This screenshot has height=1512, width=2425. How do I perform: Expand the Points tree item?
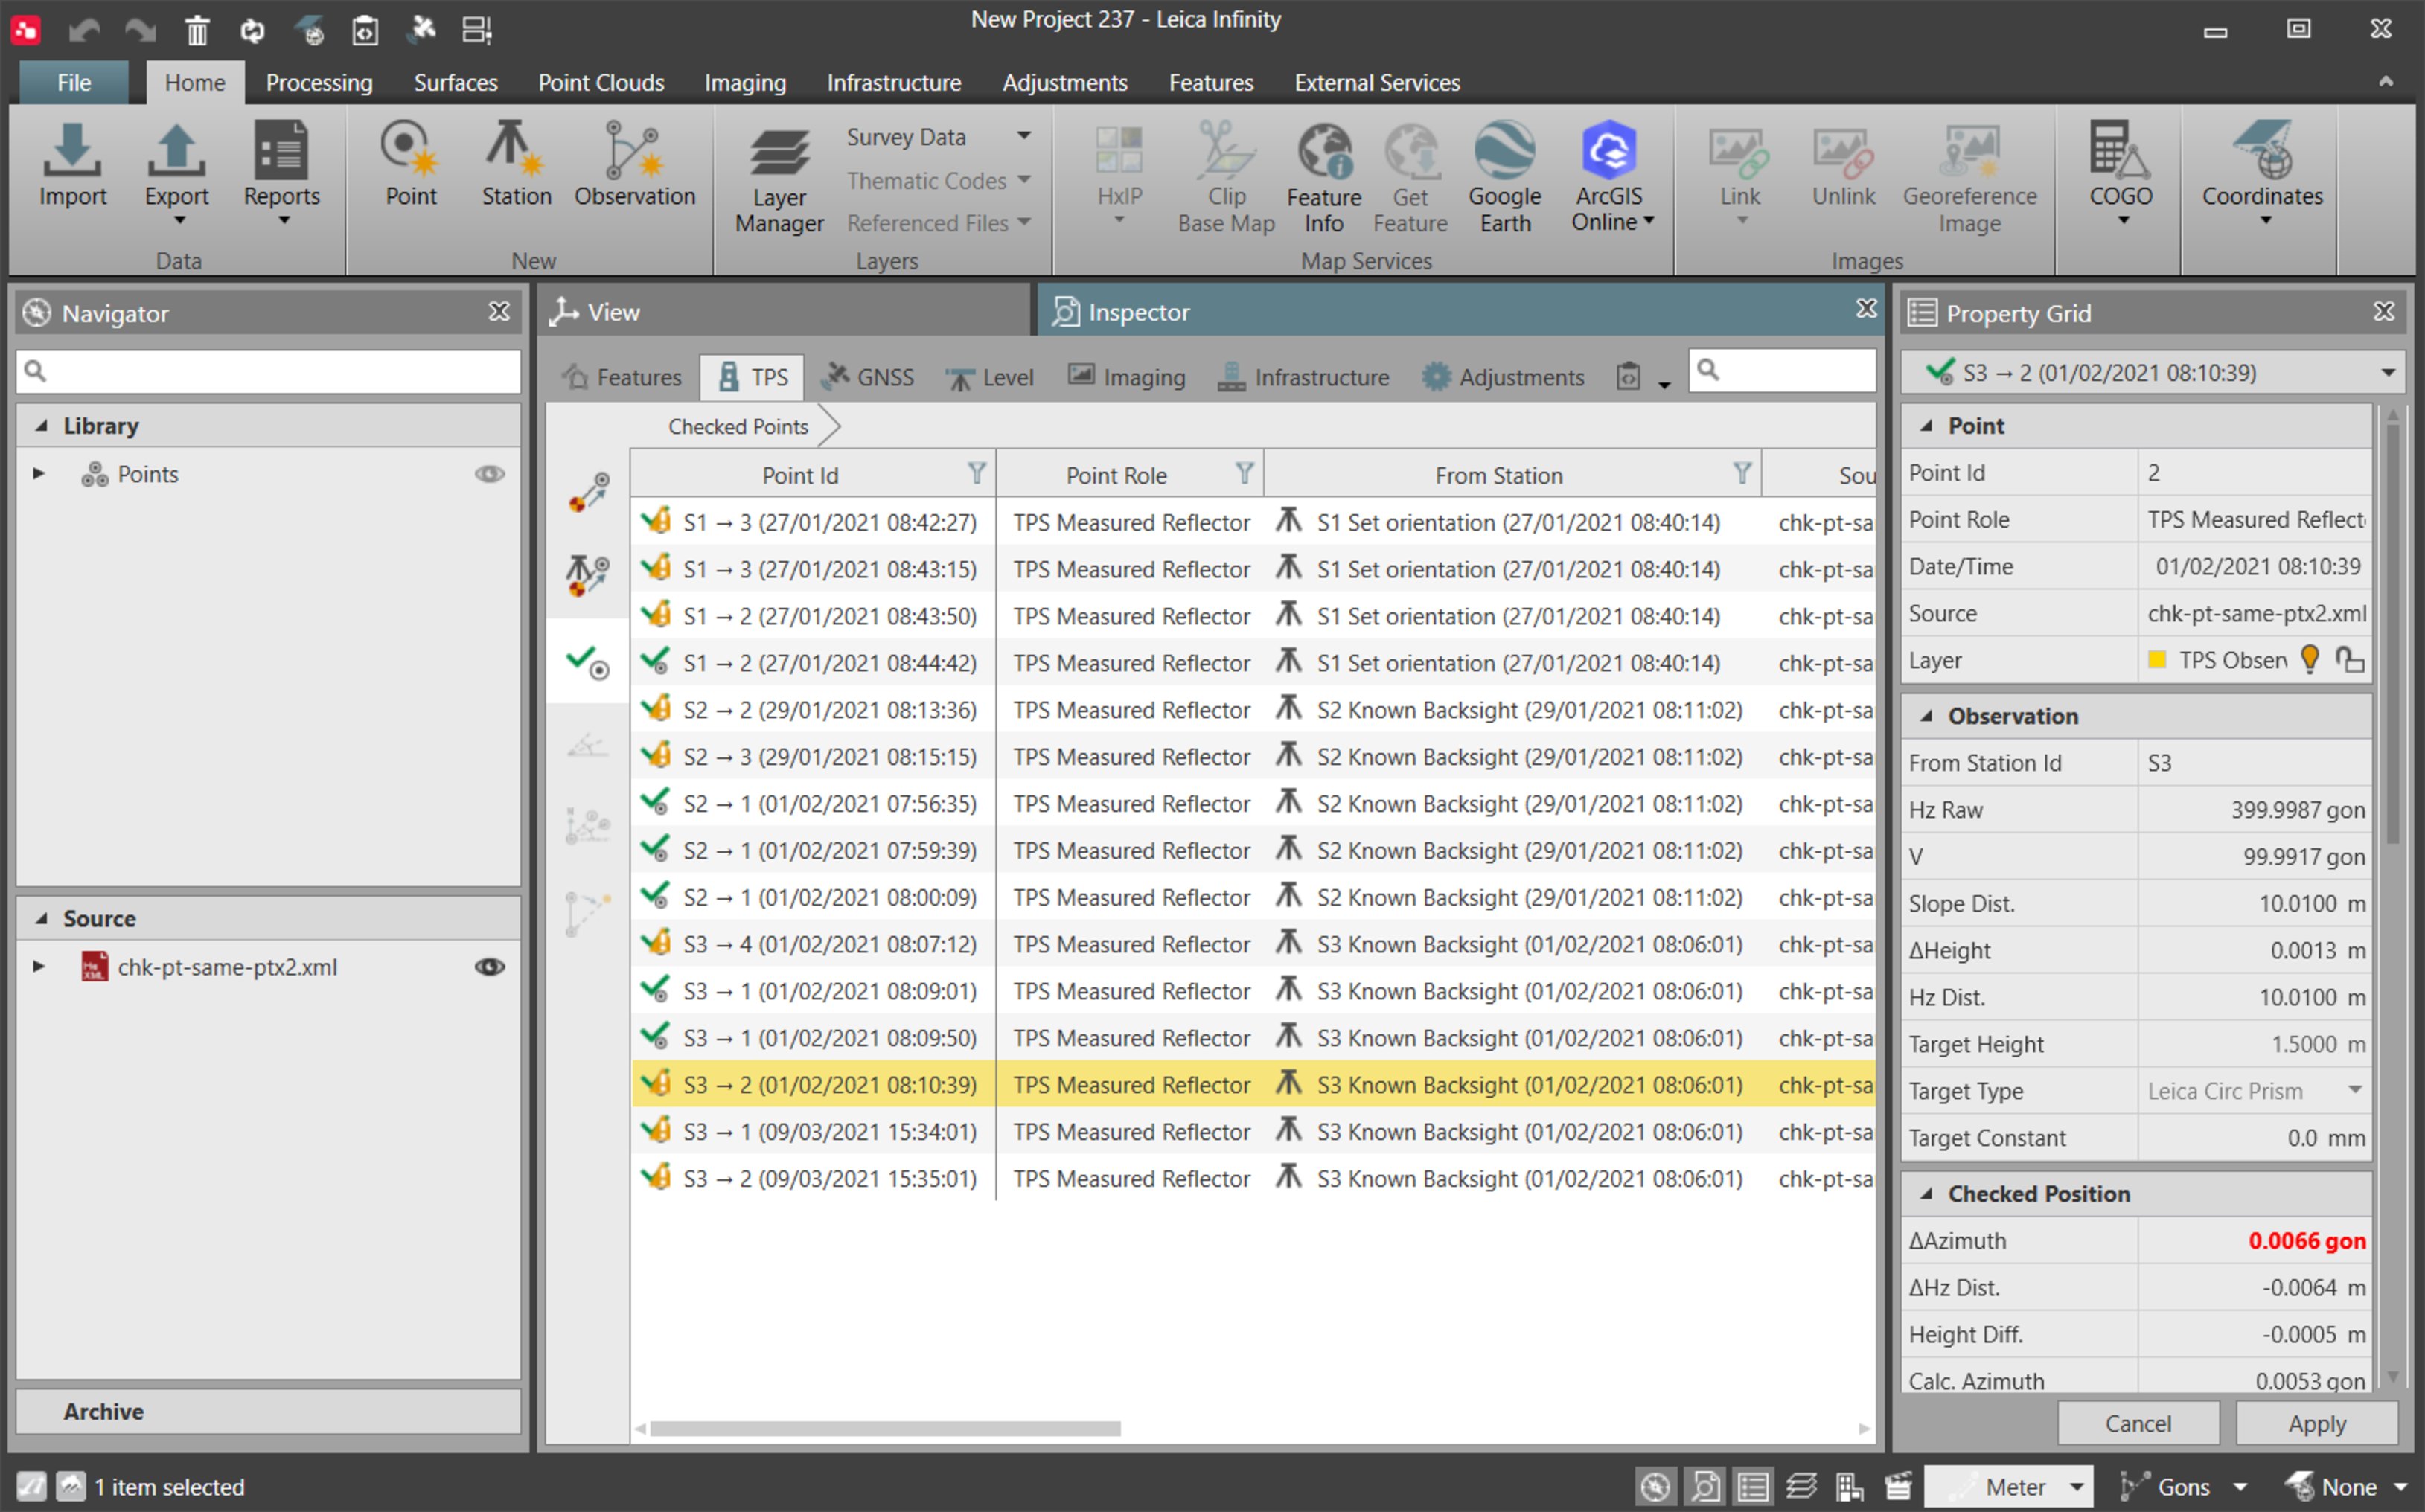click(x=38, y=473)
